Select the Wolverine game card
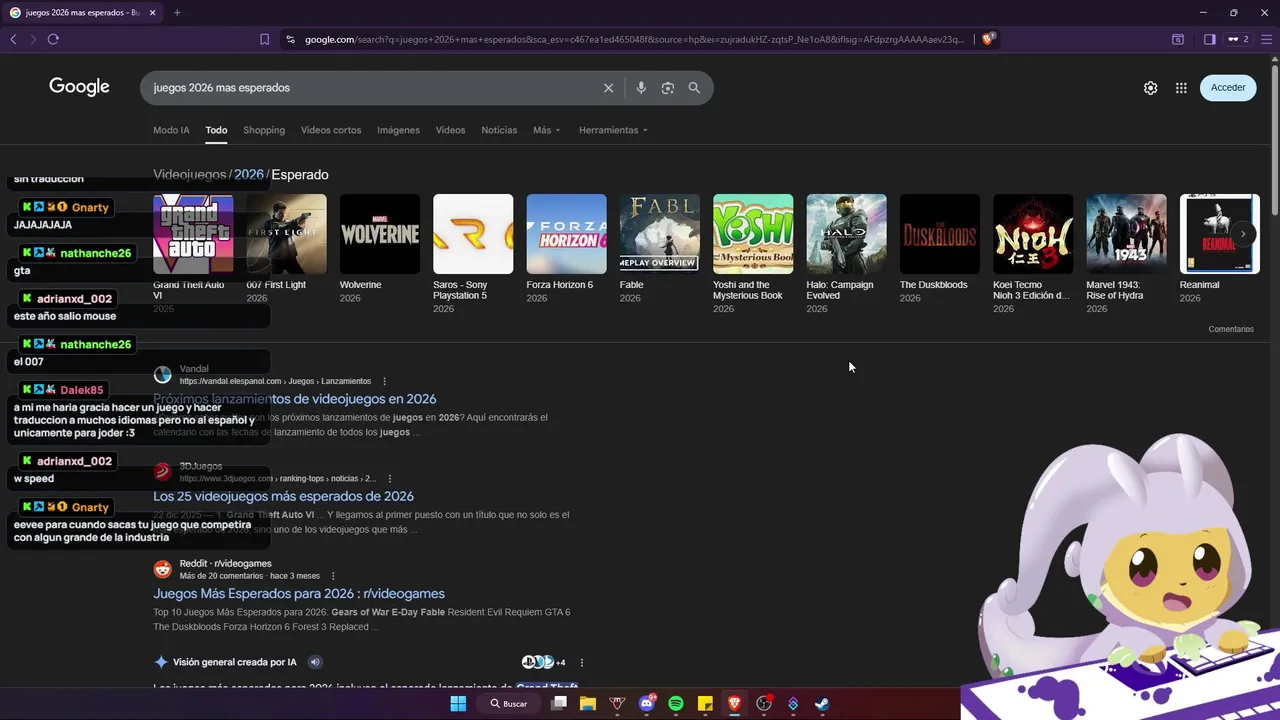 pos(380,248)
